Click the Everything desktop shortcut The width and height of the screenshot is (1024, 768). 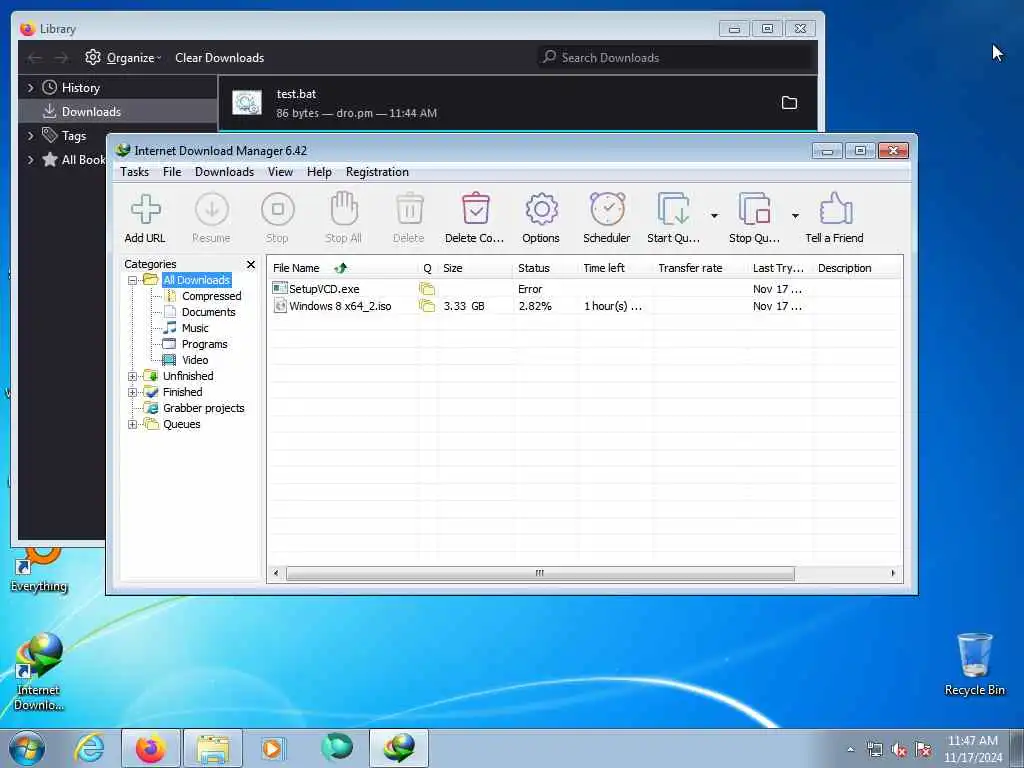[39, 571]
